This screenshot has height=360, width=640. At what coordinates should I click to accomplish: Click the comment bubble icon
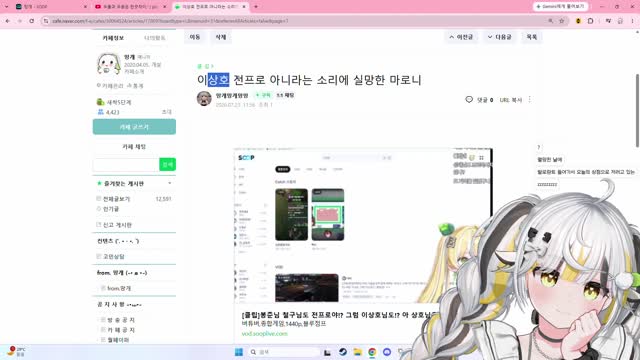(x=469, y=100)
